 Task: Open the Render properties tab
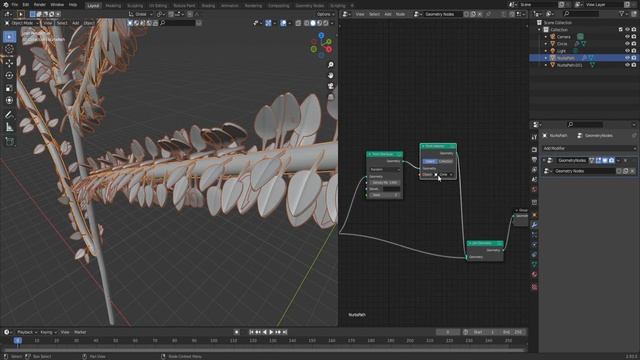[x=534, y=150]
